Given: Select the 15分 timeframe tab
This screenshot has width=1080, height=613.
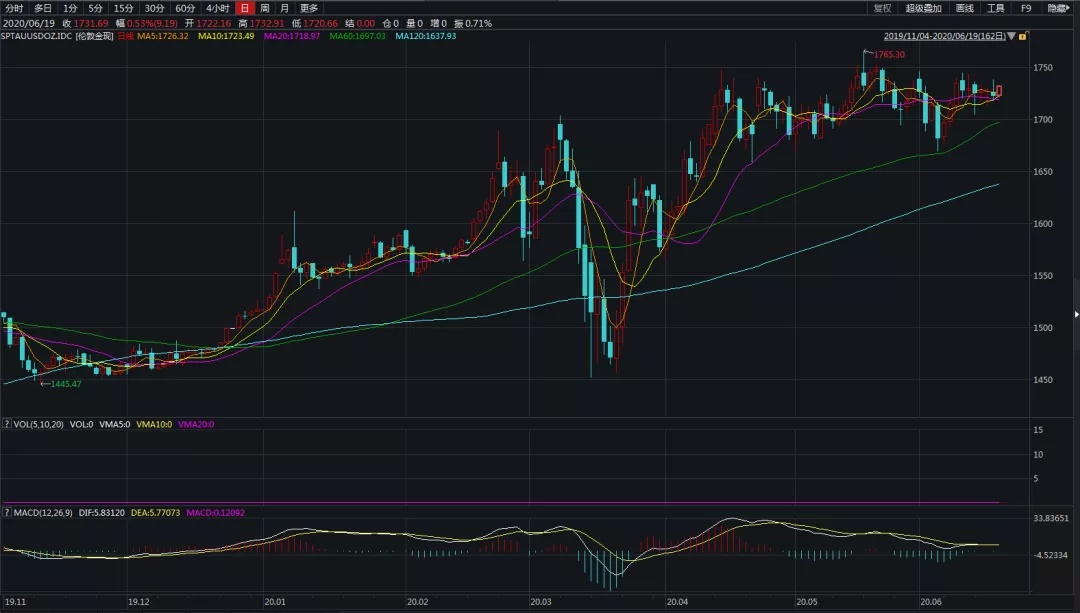Looking at the screenshot, I should coord(124,8).
